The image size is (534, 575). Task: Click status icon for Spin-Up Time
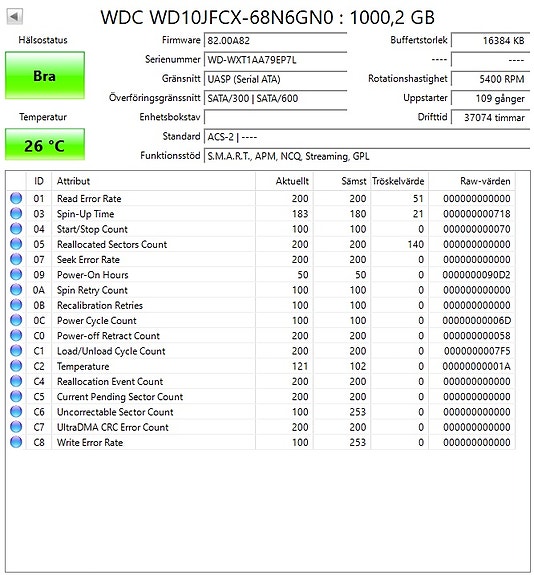pos(16,213)
